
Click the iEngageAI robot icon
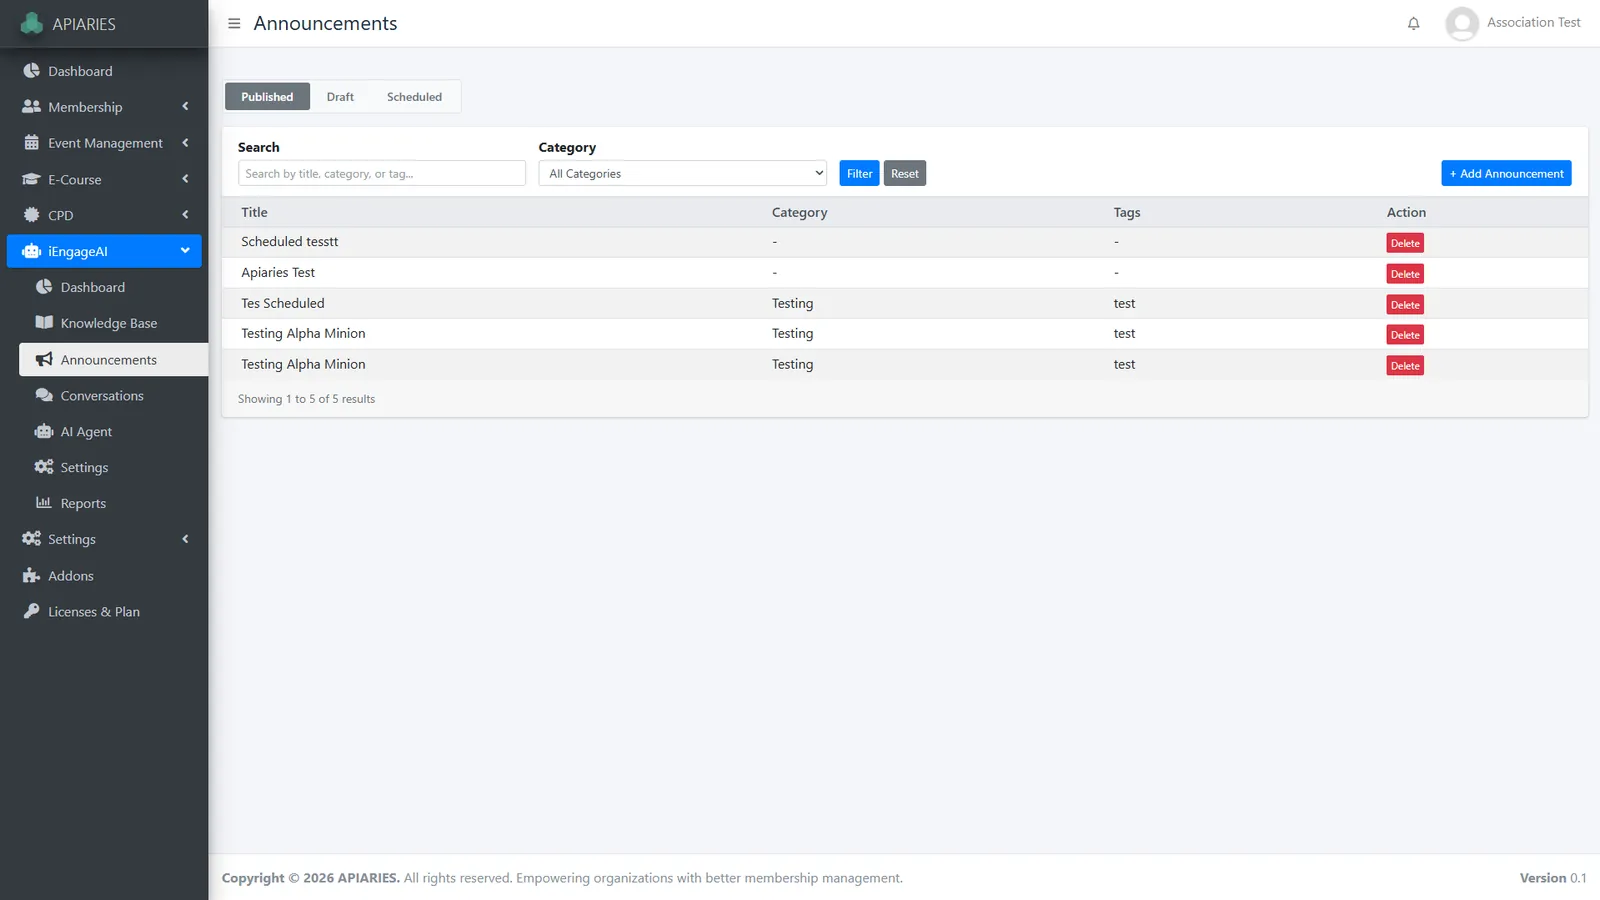[32, 251]
